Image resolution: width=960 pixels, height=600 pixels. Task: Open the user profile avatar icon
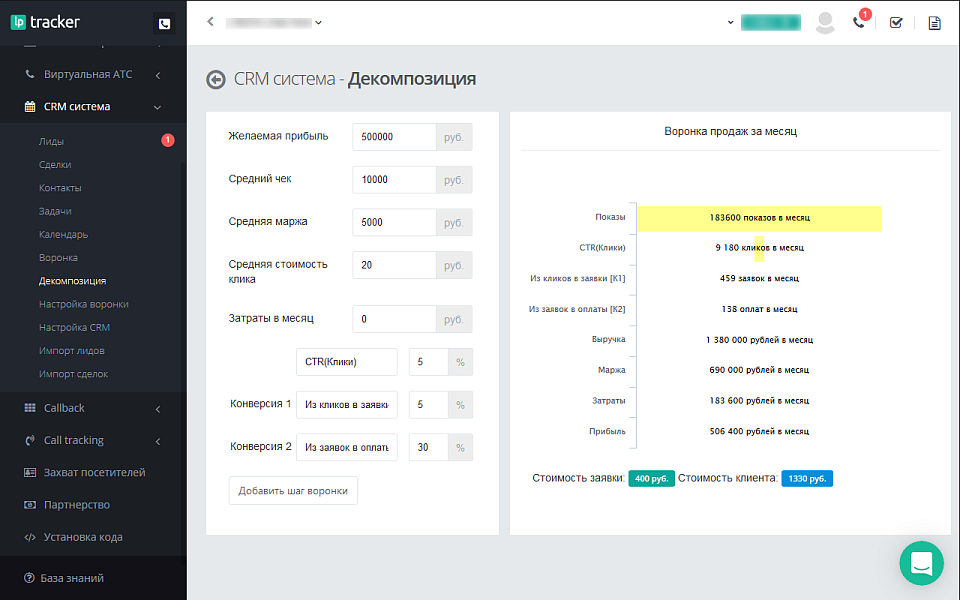[825, 21]
